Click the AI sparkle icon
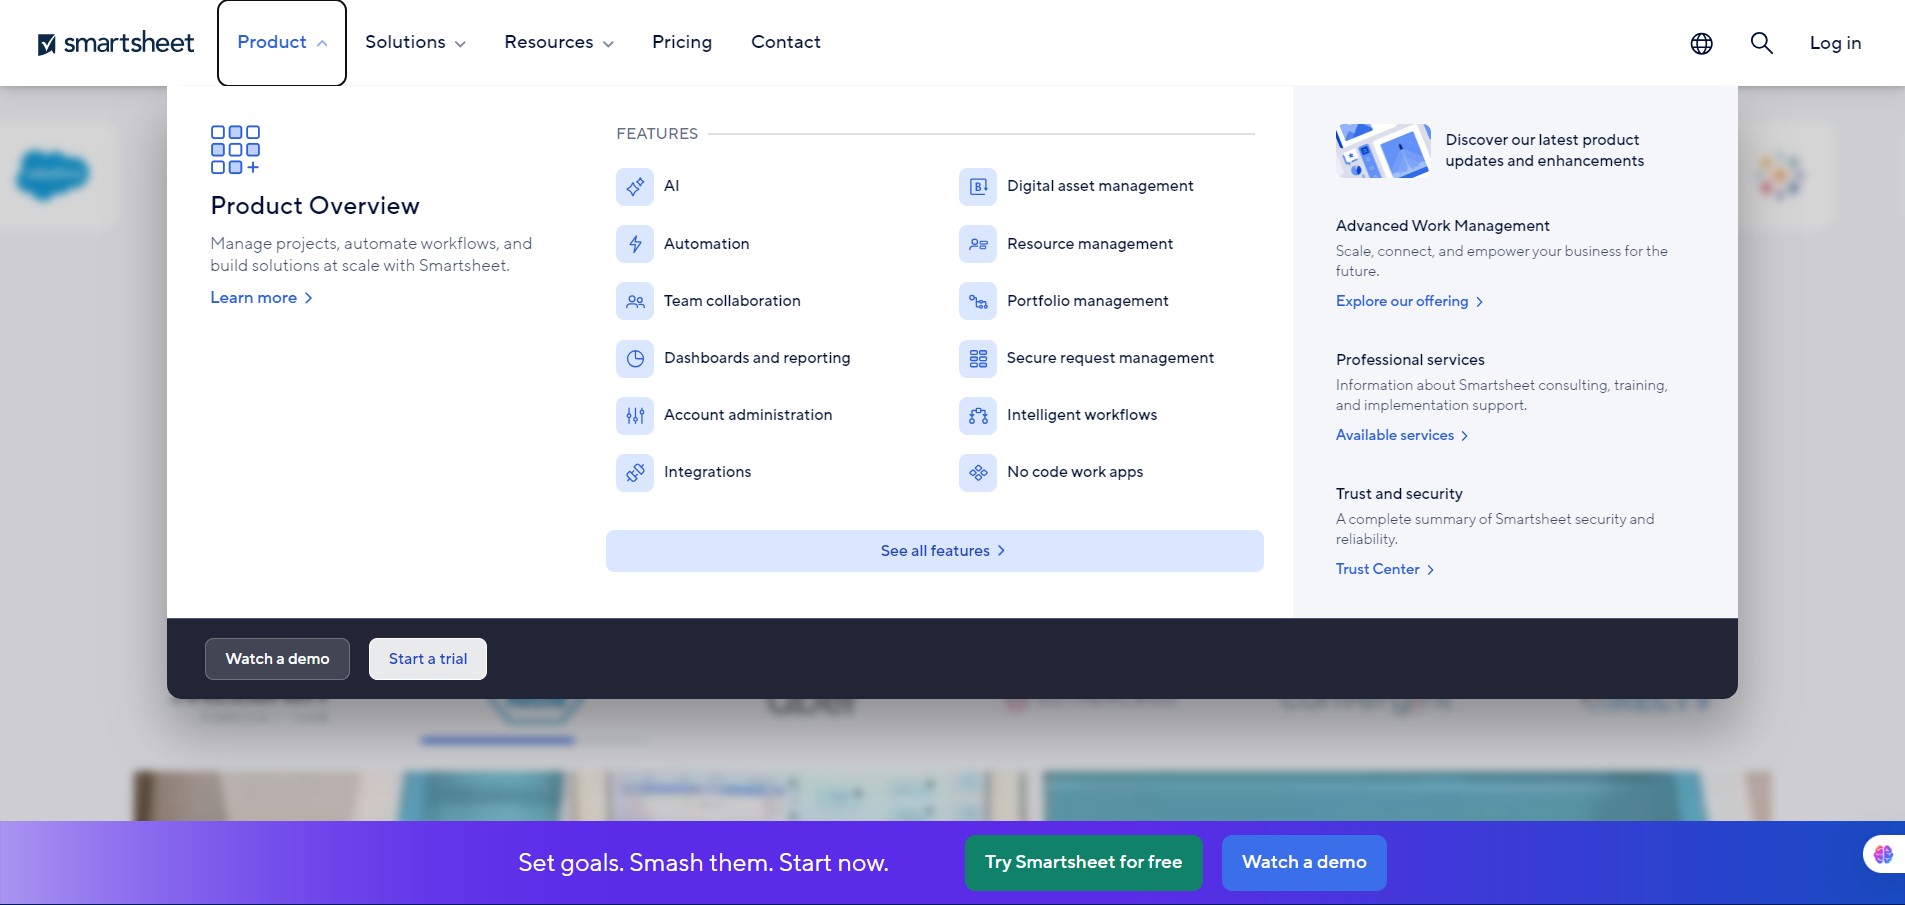Image resolution: width=1905 pixels, height=905 pixels. click(635, 187)
